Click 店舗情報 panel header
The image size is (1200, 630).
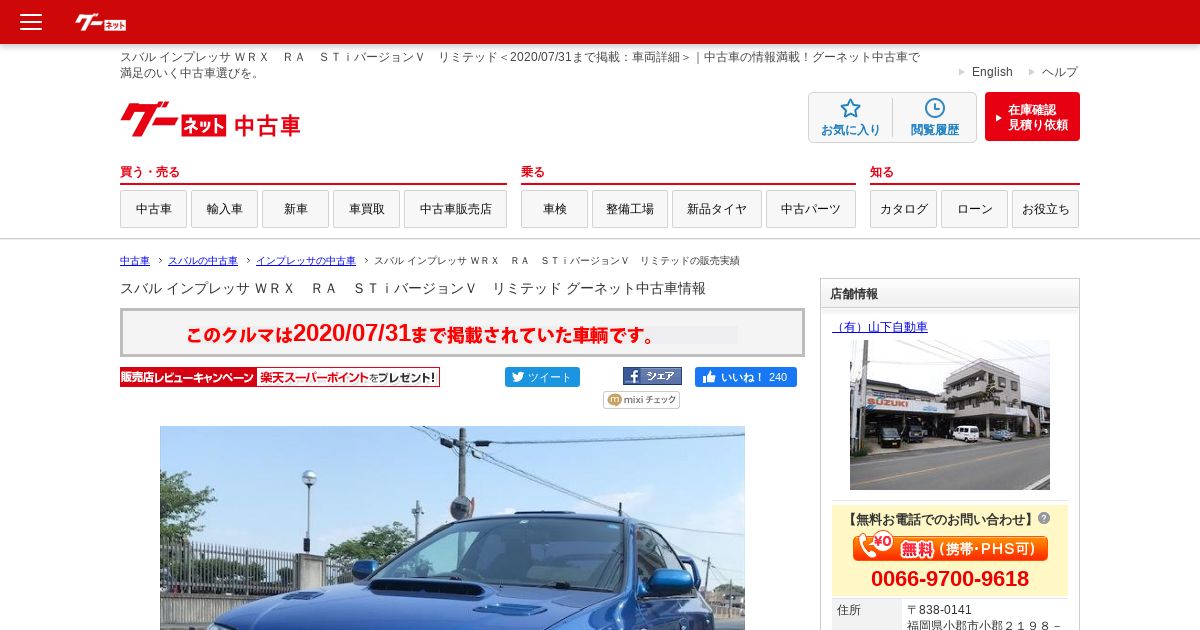[950, 293]
